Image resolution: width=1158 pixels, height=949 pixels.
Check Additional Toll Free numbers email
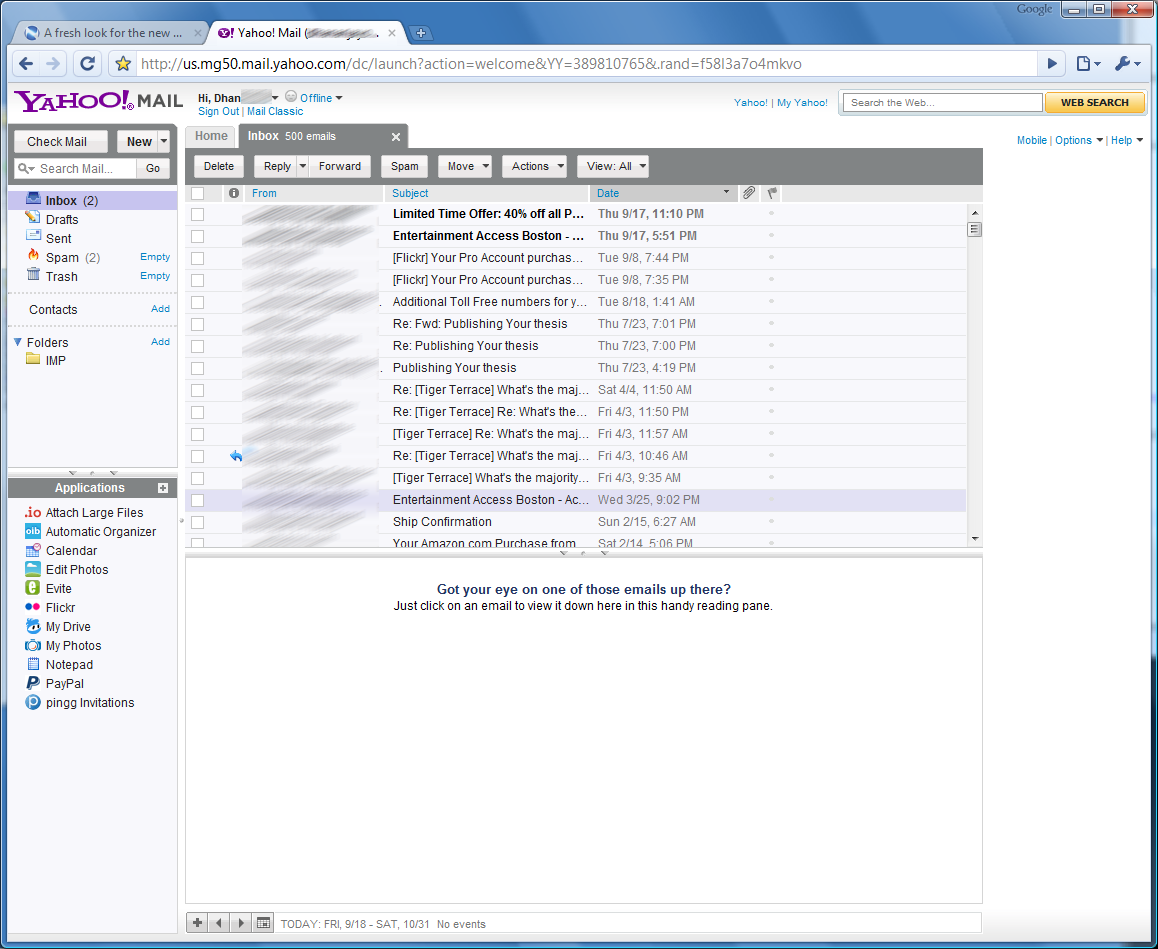(197, 302)
